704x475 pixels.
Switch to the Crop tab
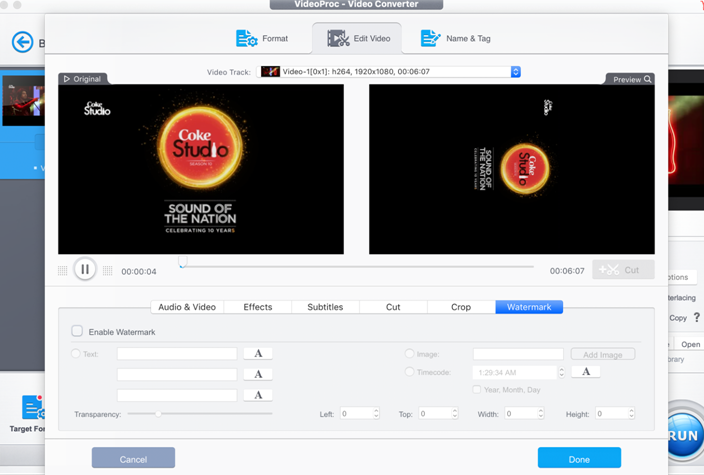pos(461,307)
